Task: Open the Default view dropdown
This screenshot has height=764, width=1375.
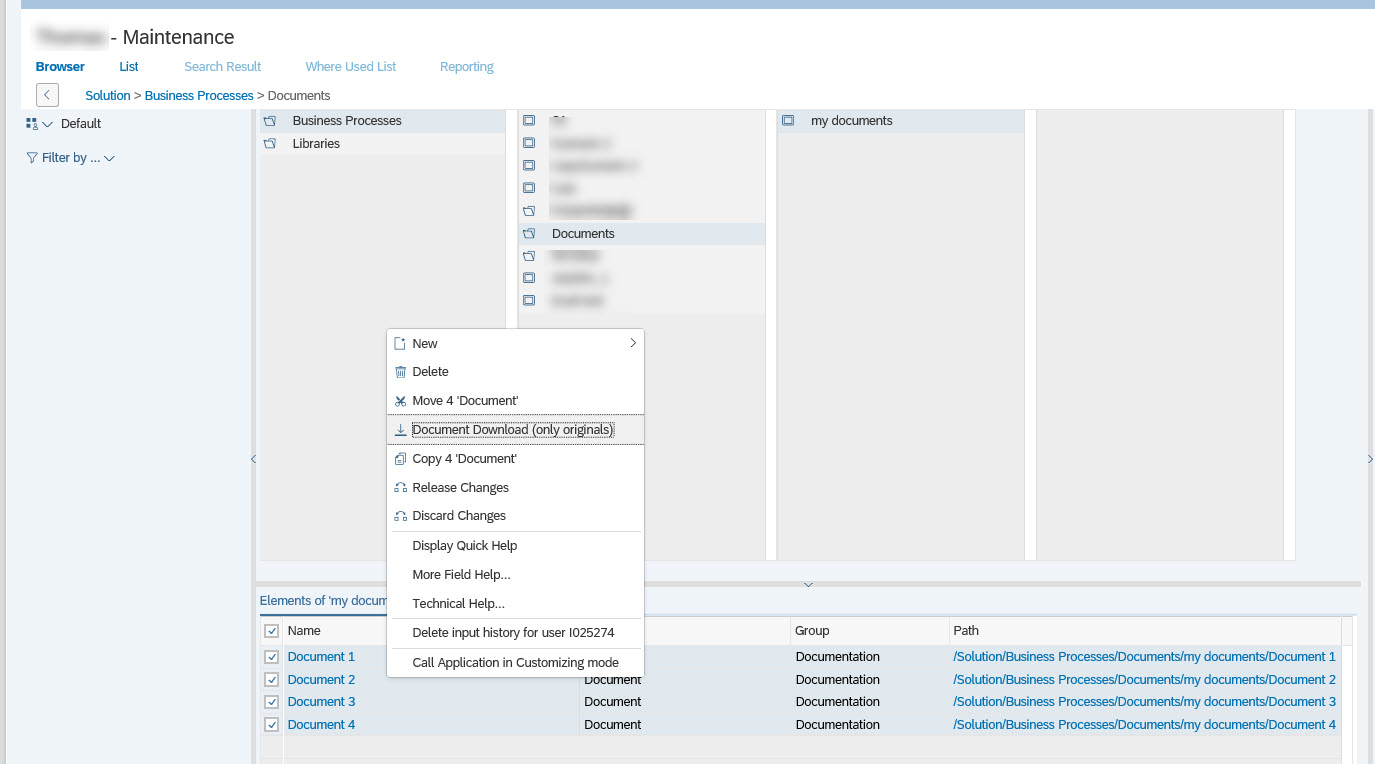Action: tap(47, 124)
